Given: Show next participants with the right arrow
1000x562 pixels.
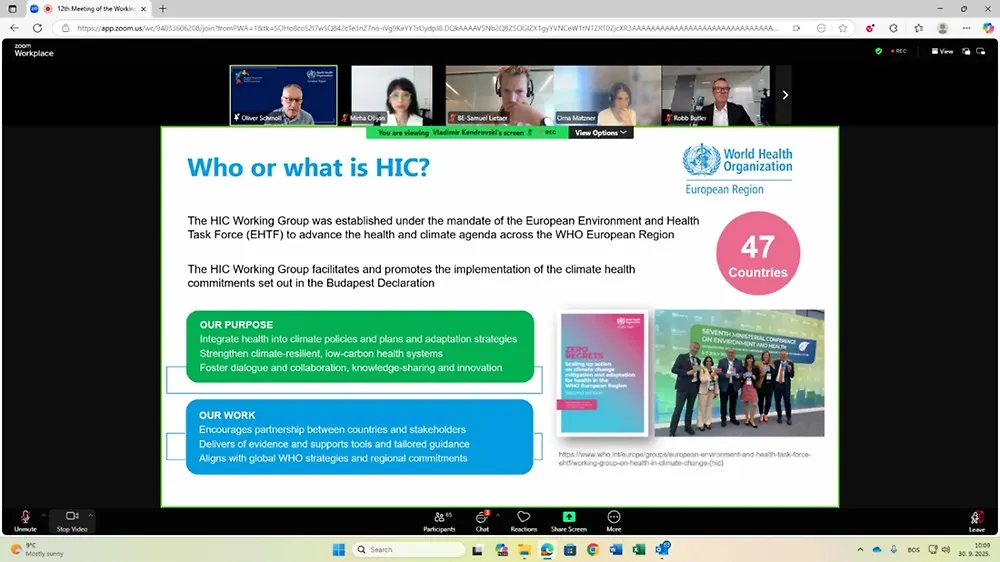Looking at the screenshot, I should click(785, 95).
